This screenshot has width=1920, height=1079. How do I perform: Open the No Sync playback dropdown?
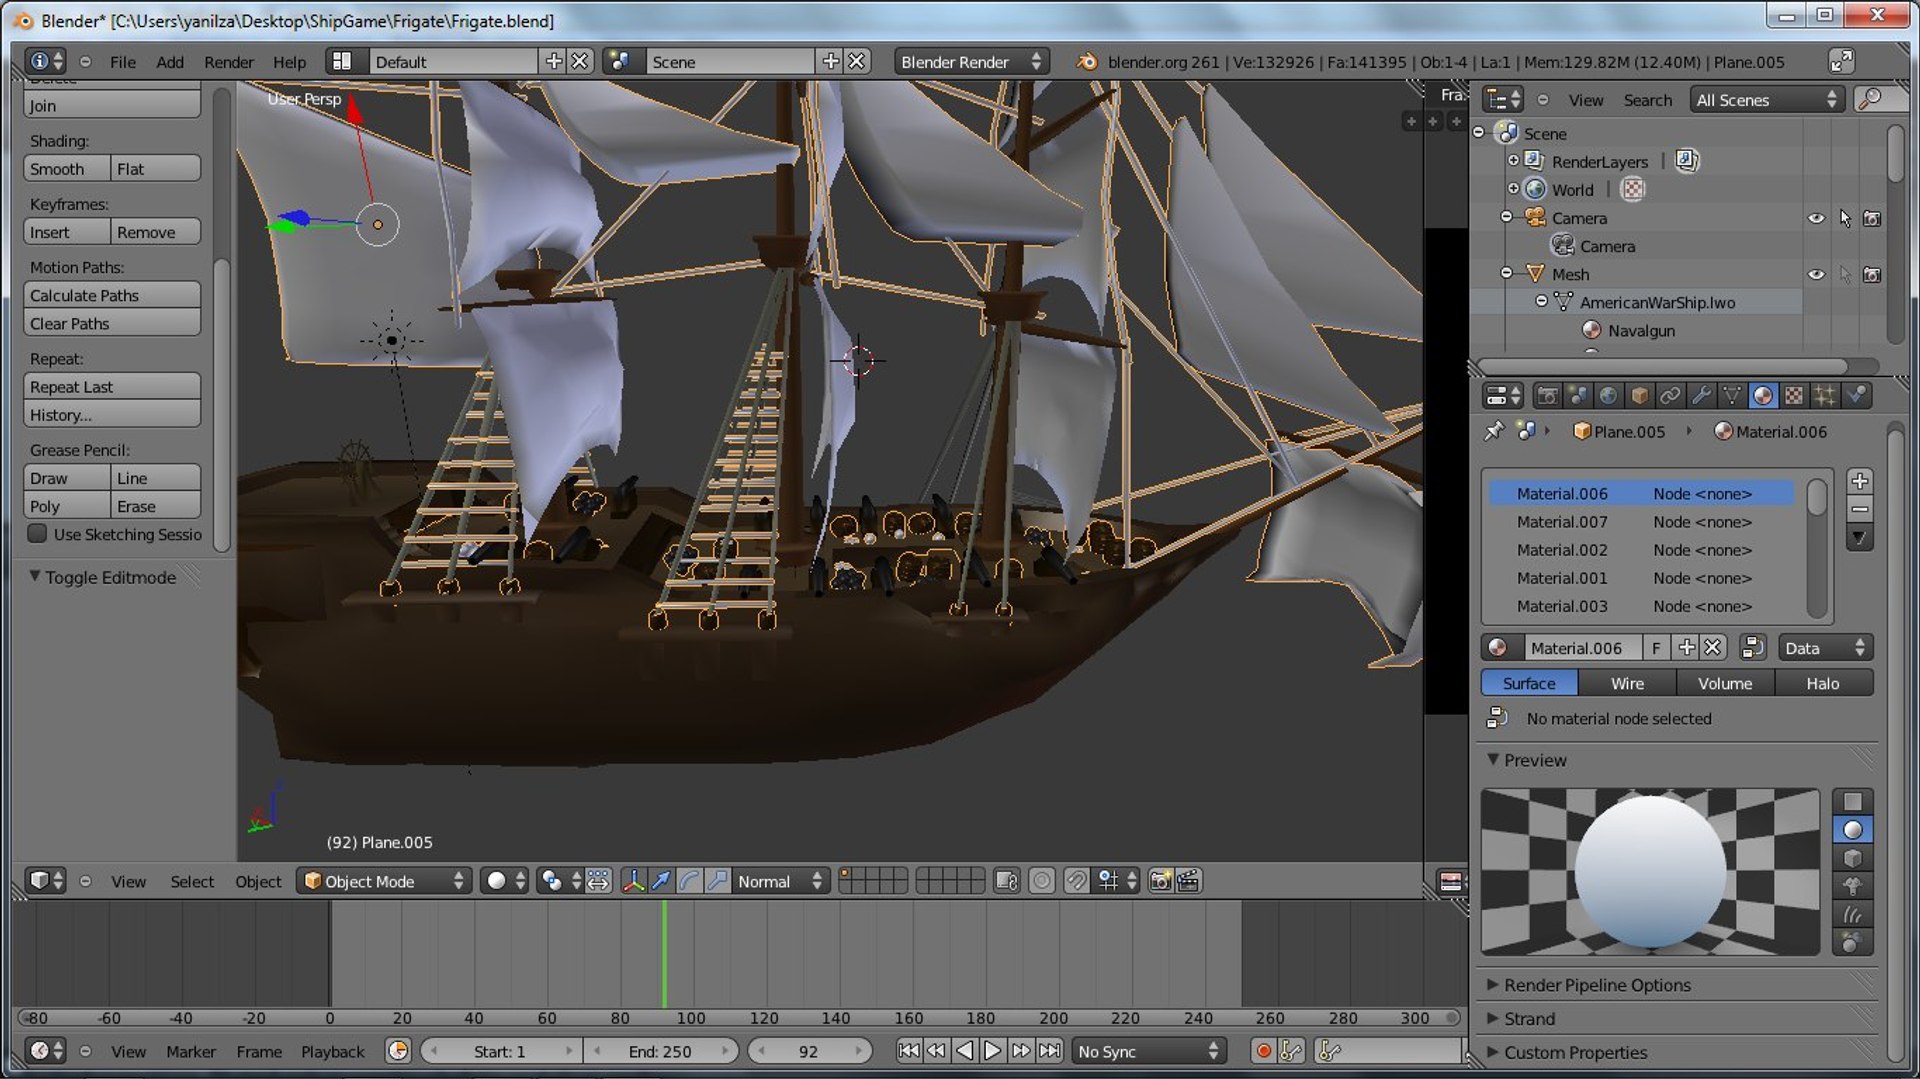pyautogui.click(x=1148, y=1051)
